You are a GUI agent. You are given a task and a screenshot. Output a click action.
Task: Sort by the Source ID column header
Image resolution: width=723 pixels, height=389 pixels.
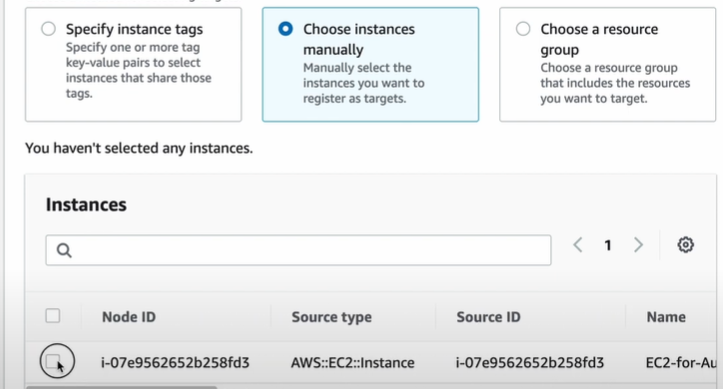[x=488, y=317]
